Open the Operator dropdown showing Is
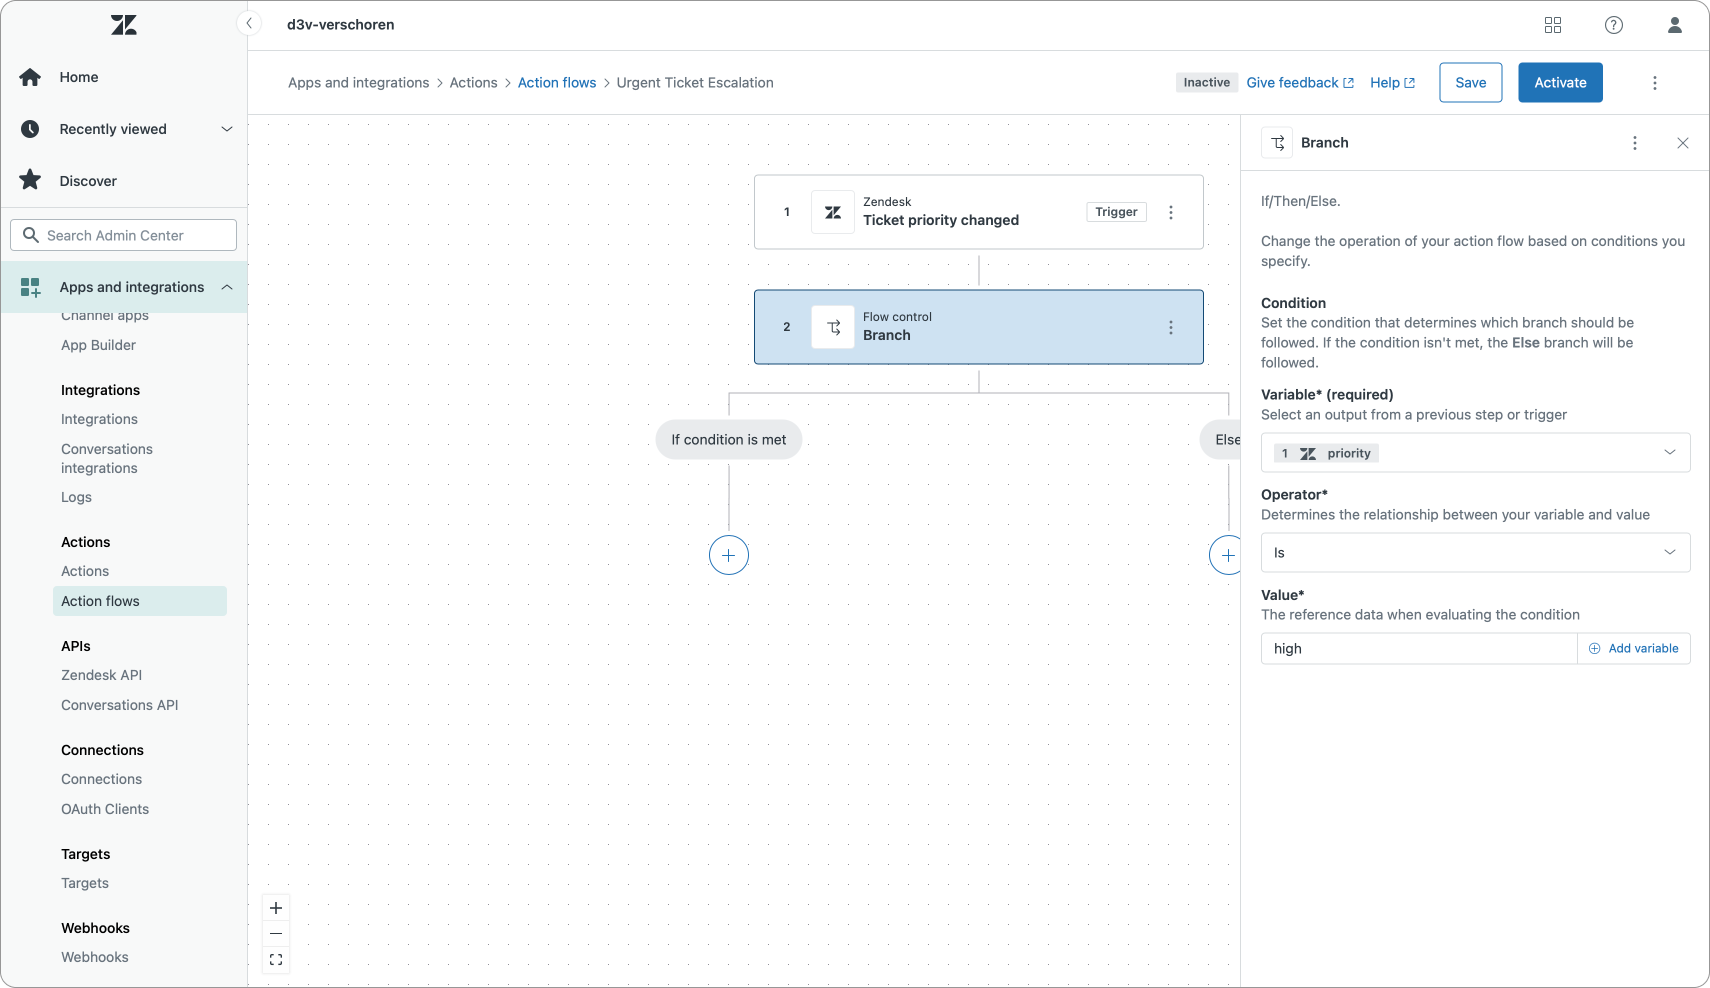1710x988 pixels. click(1475, 553)
